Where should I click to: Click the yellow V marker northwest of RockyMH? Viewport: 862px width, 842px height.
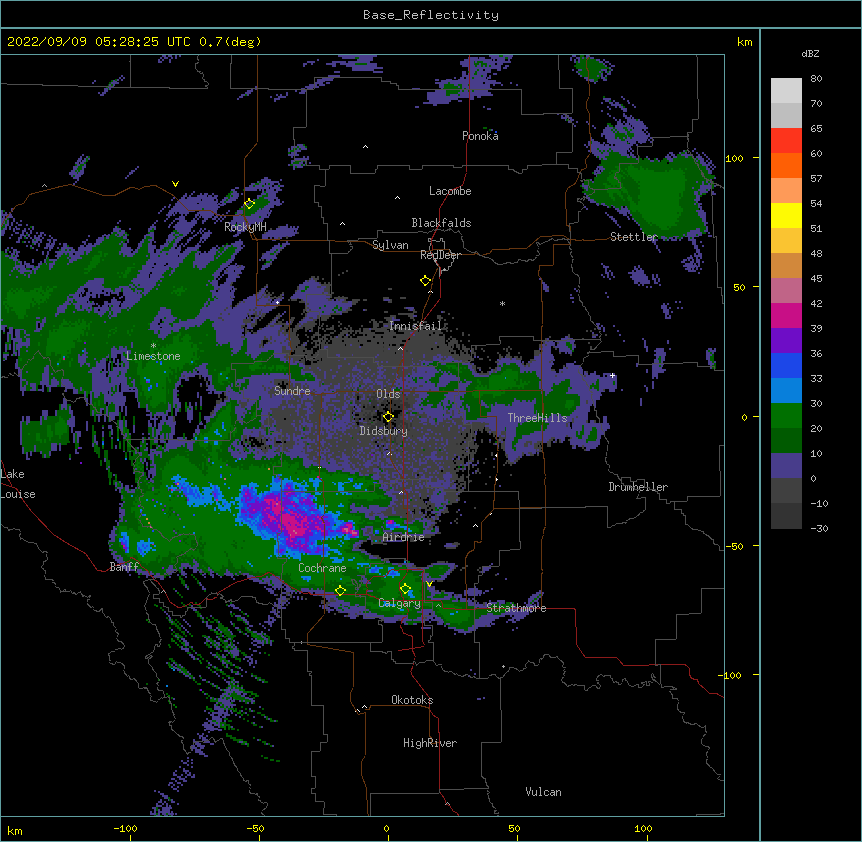coord(175,184)
